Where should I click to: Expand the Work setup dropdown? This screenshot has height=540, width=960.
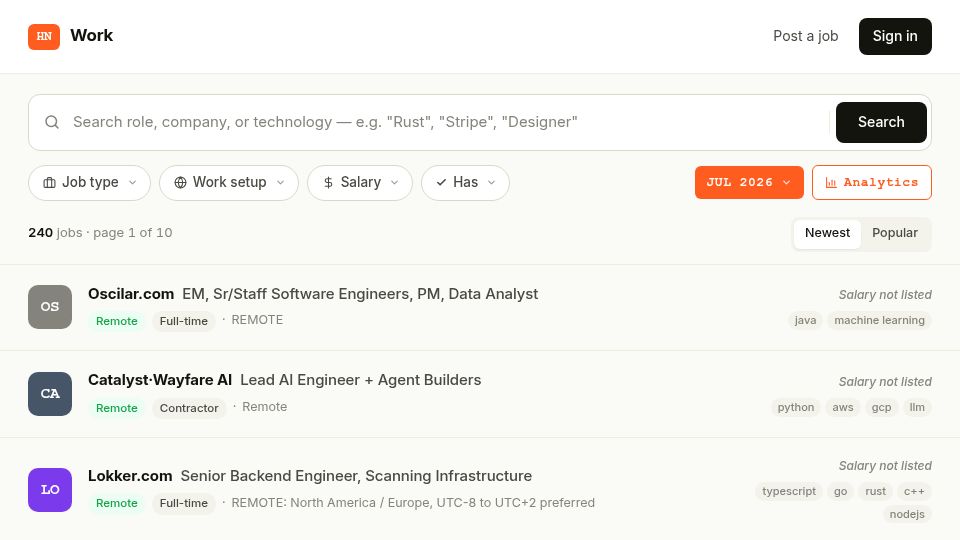click(x=229, y=182)
